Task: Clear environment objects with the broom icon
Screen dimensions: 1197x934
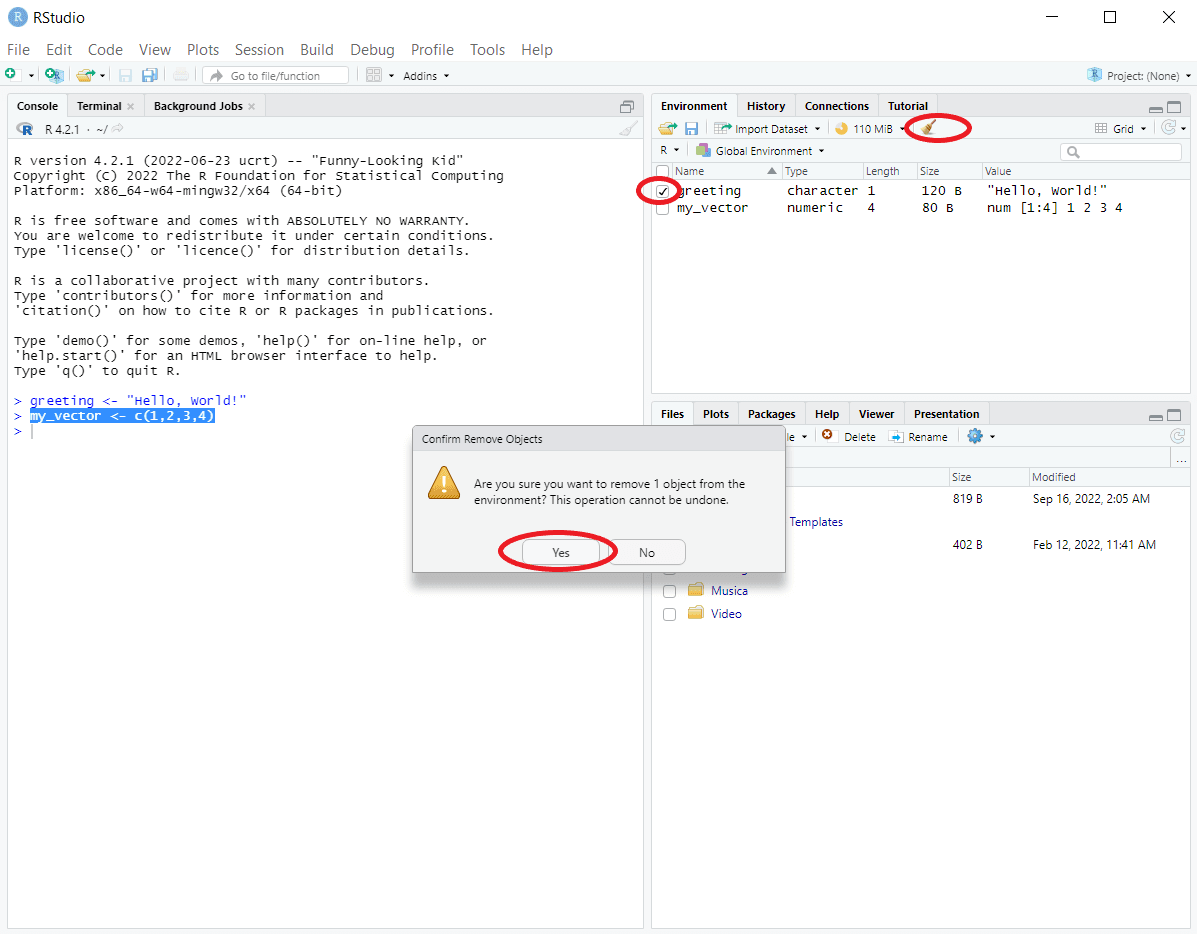Action: tap(928, 128)
